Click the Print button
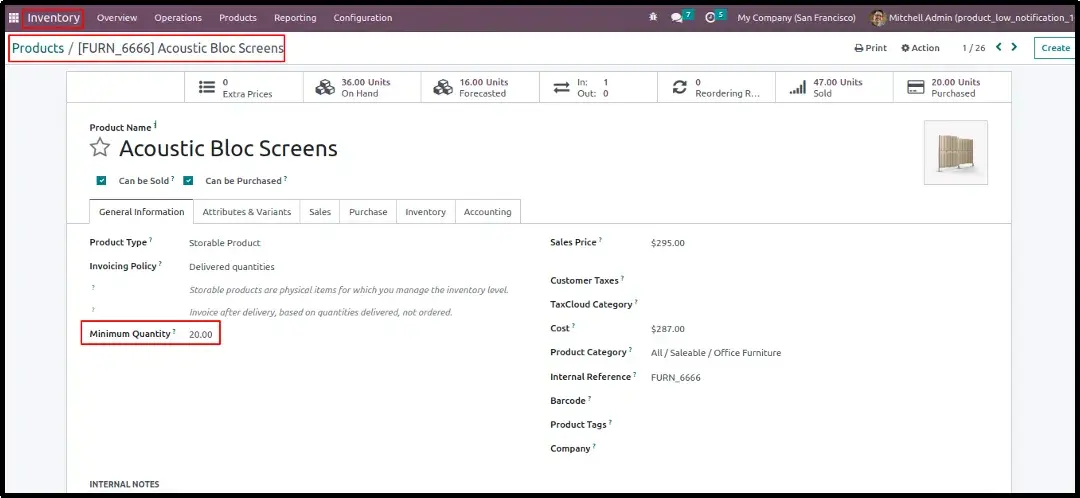The height and width of the screenshot is (498, 1080). (871, 48)
